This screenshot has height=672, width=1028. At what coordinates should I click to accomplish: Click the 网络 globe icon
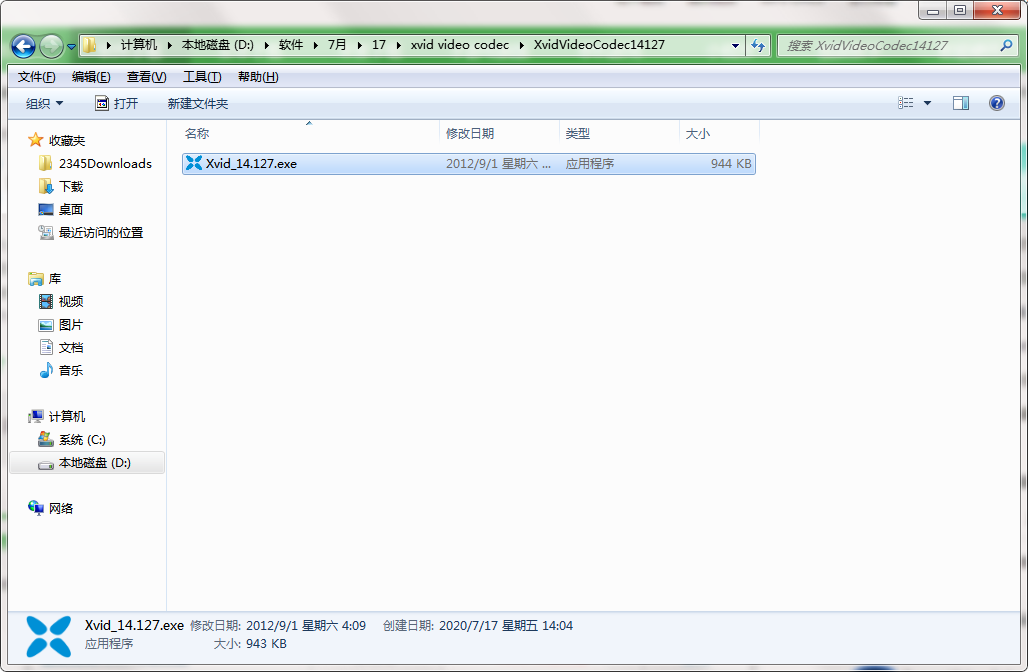[x=35, y=507]
